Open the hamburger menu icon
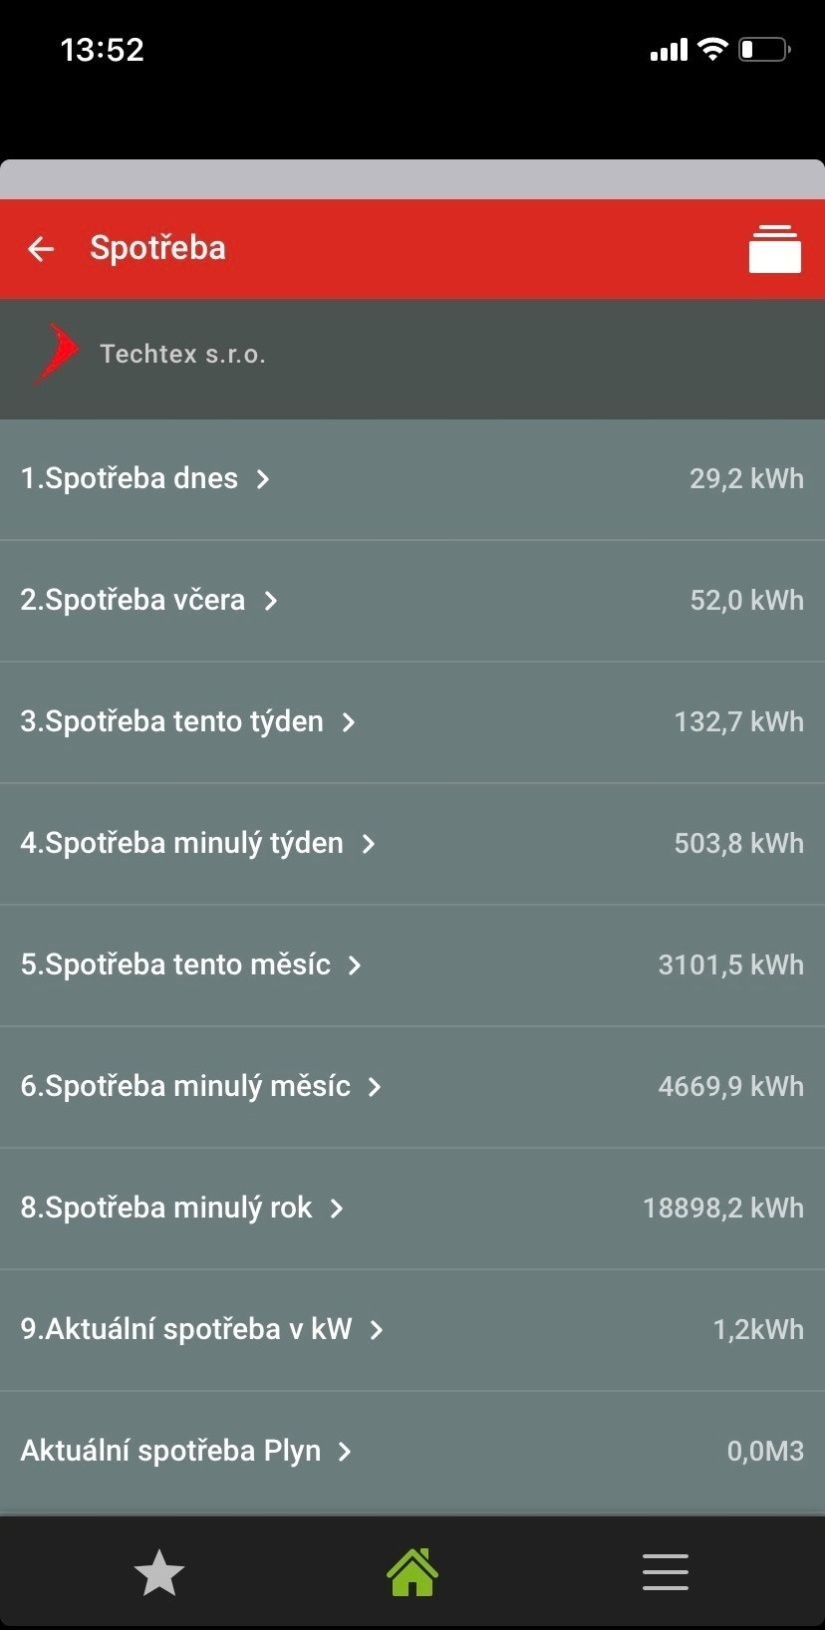 click(x=665, y=1573)
